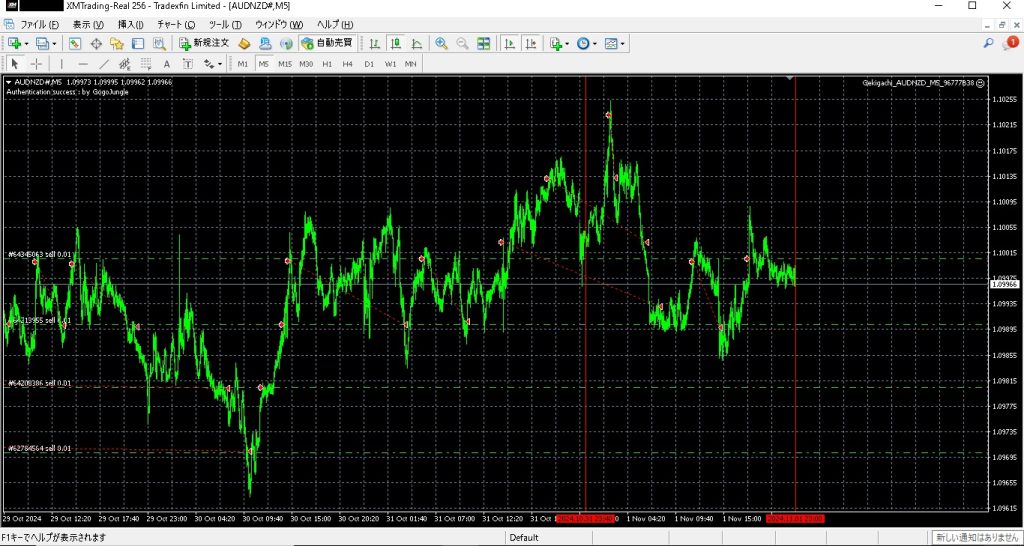Switch to candlestick chart mode
The image size is (1024, 546).
[395, 44]
